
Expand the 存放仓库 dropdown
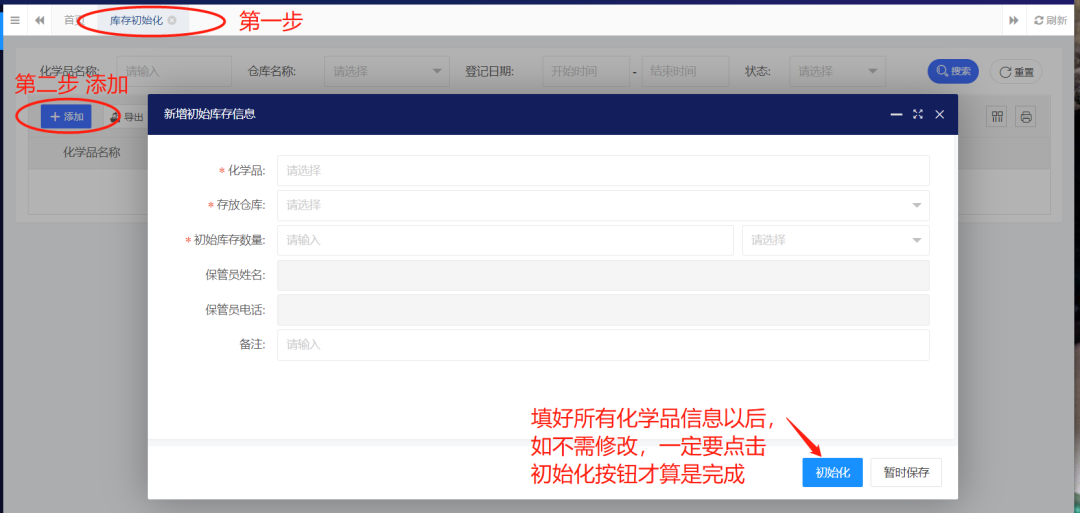click(603, 205)
